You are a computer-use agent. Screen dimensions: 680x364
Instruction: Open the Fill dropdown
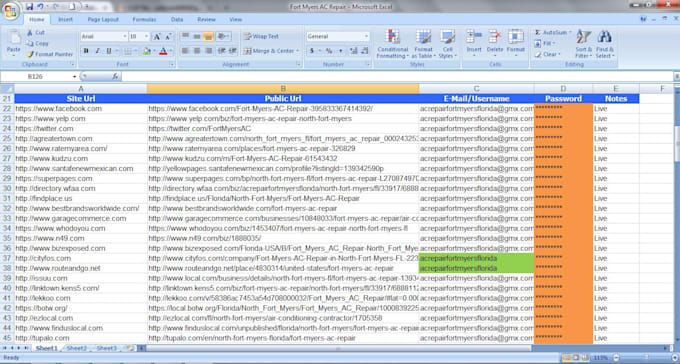[x=545, y=43]
